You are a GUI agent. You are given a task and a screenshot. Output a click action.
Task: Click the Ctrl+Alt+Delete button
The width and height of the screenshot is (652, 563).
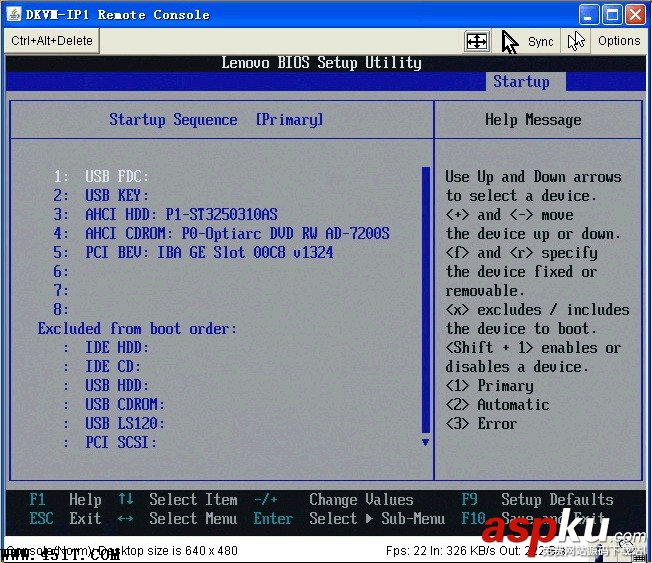click(x=52, y=41)
